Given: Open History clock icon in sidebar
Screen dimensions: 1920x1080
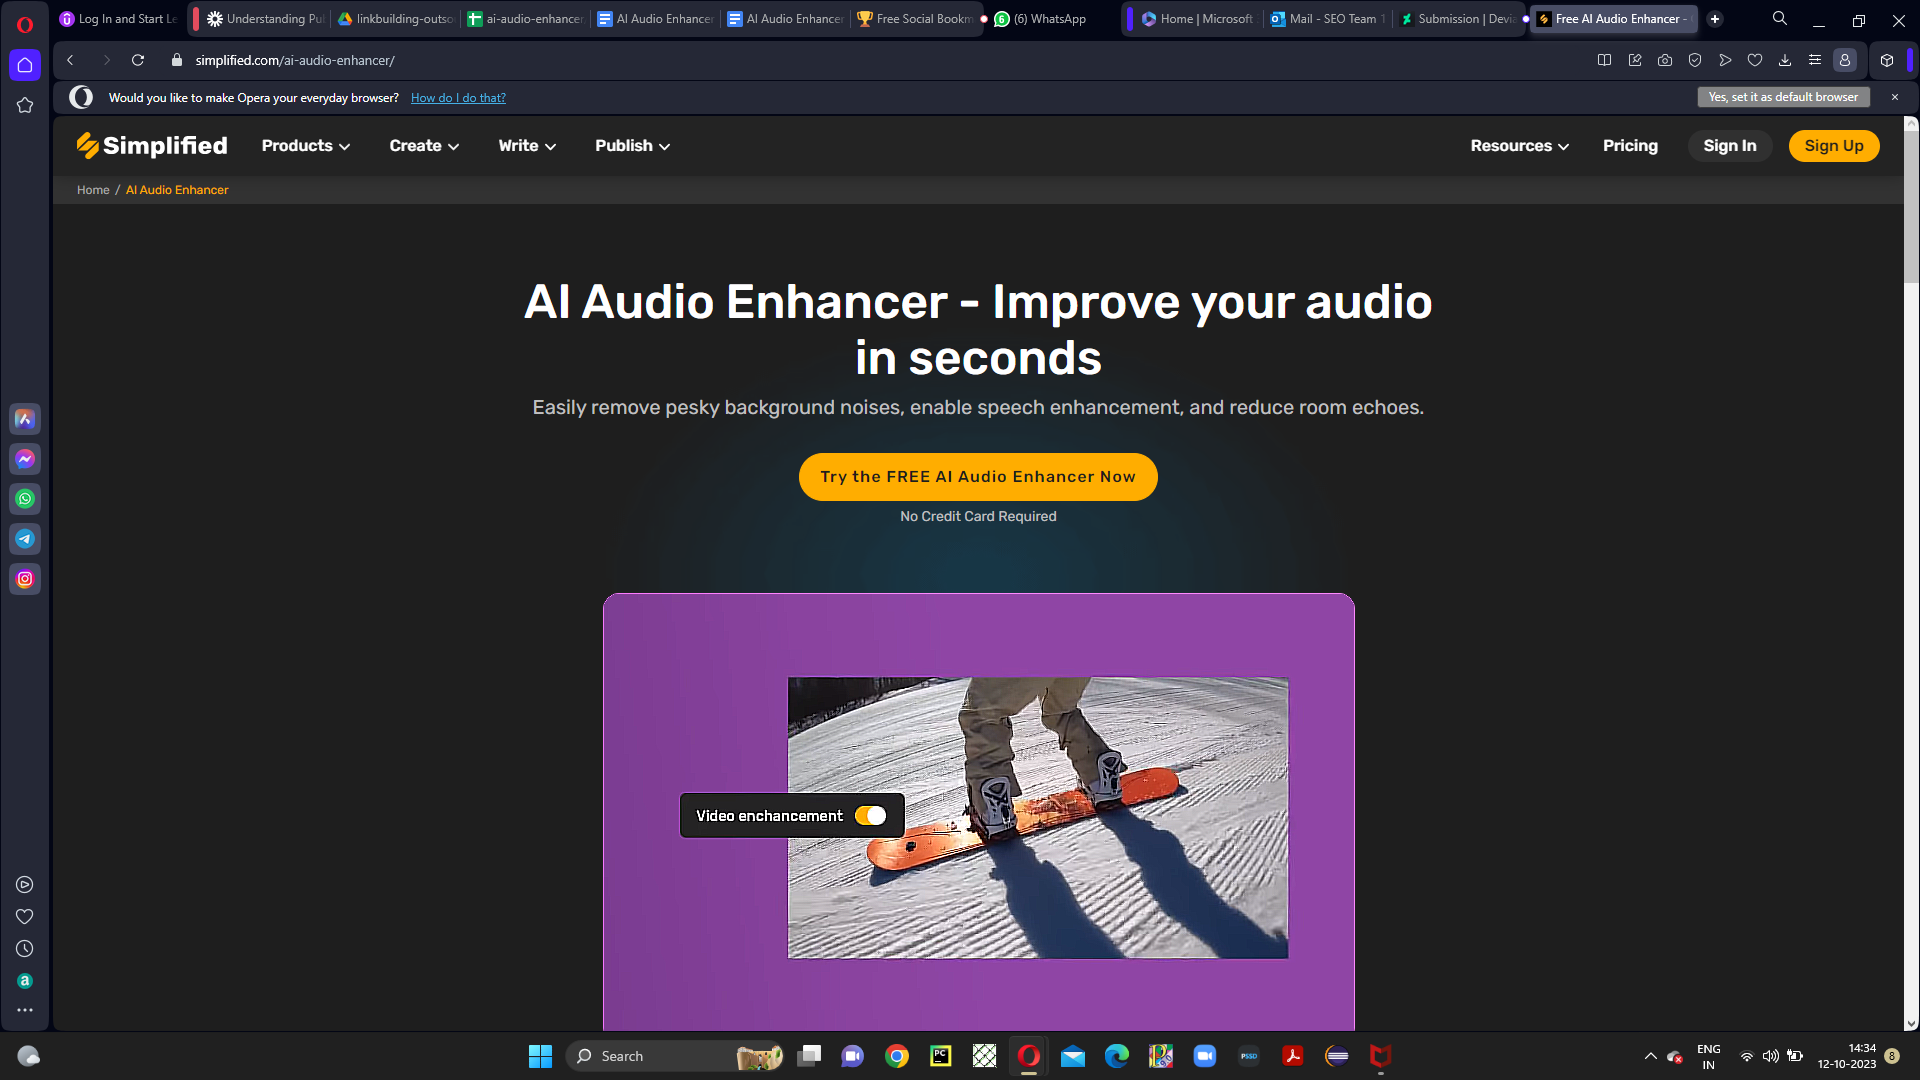Looking at the screenshot, I should (25, 949).
